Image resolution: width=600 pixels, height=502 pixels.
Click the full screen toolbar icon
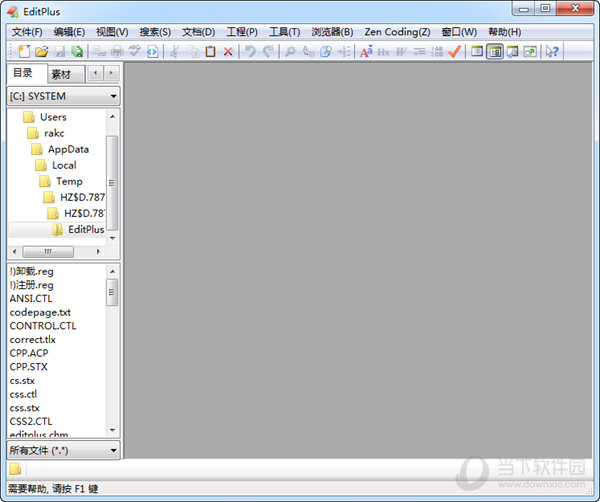pyautogui.click(x=530, y=51)
